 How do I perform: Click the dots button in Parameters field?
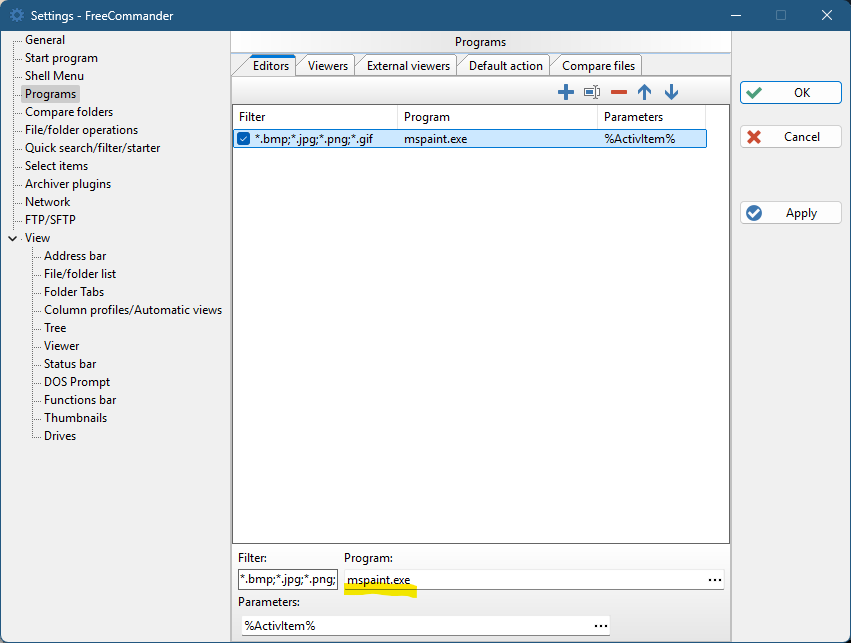pos(600,626)
